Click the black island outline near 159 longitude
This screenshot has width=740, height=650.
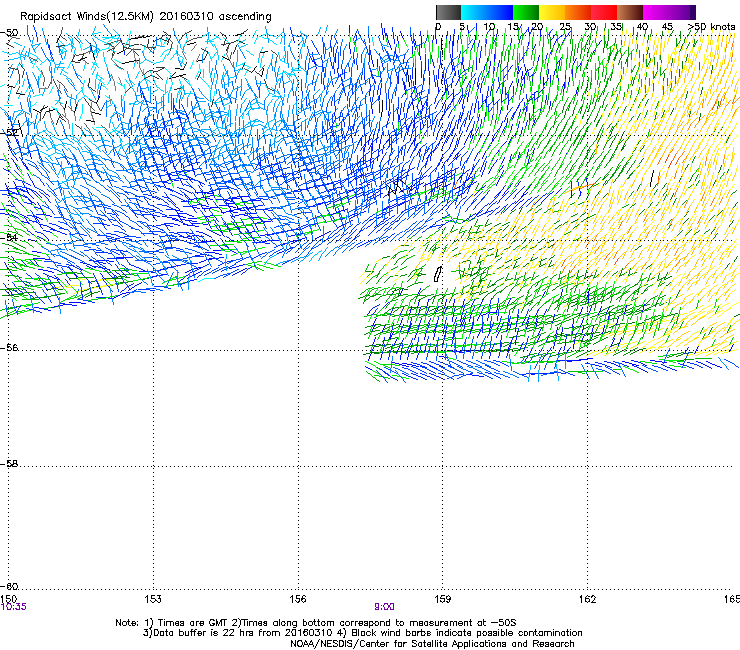click(x=438, y=274)
